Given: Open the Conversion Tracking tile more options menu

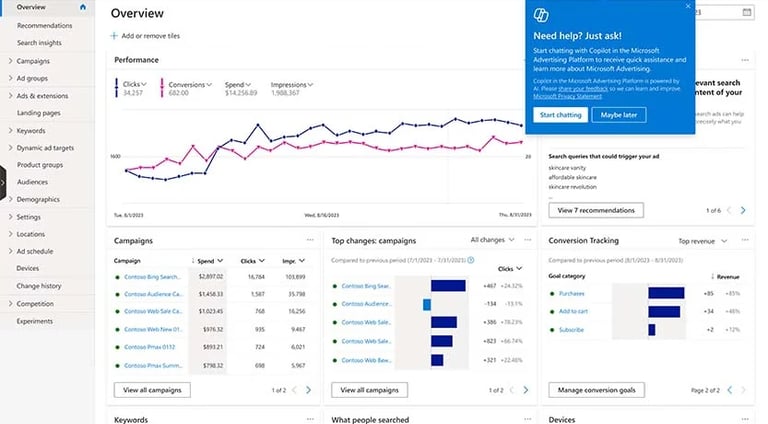Looking at the screenshot, I should pyautogui.click(x=745, y=240).
